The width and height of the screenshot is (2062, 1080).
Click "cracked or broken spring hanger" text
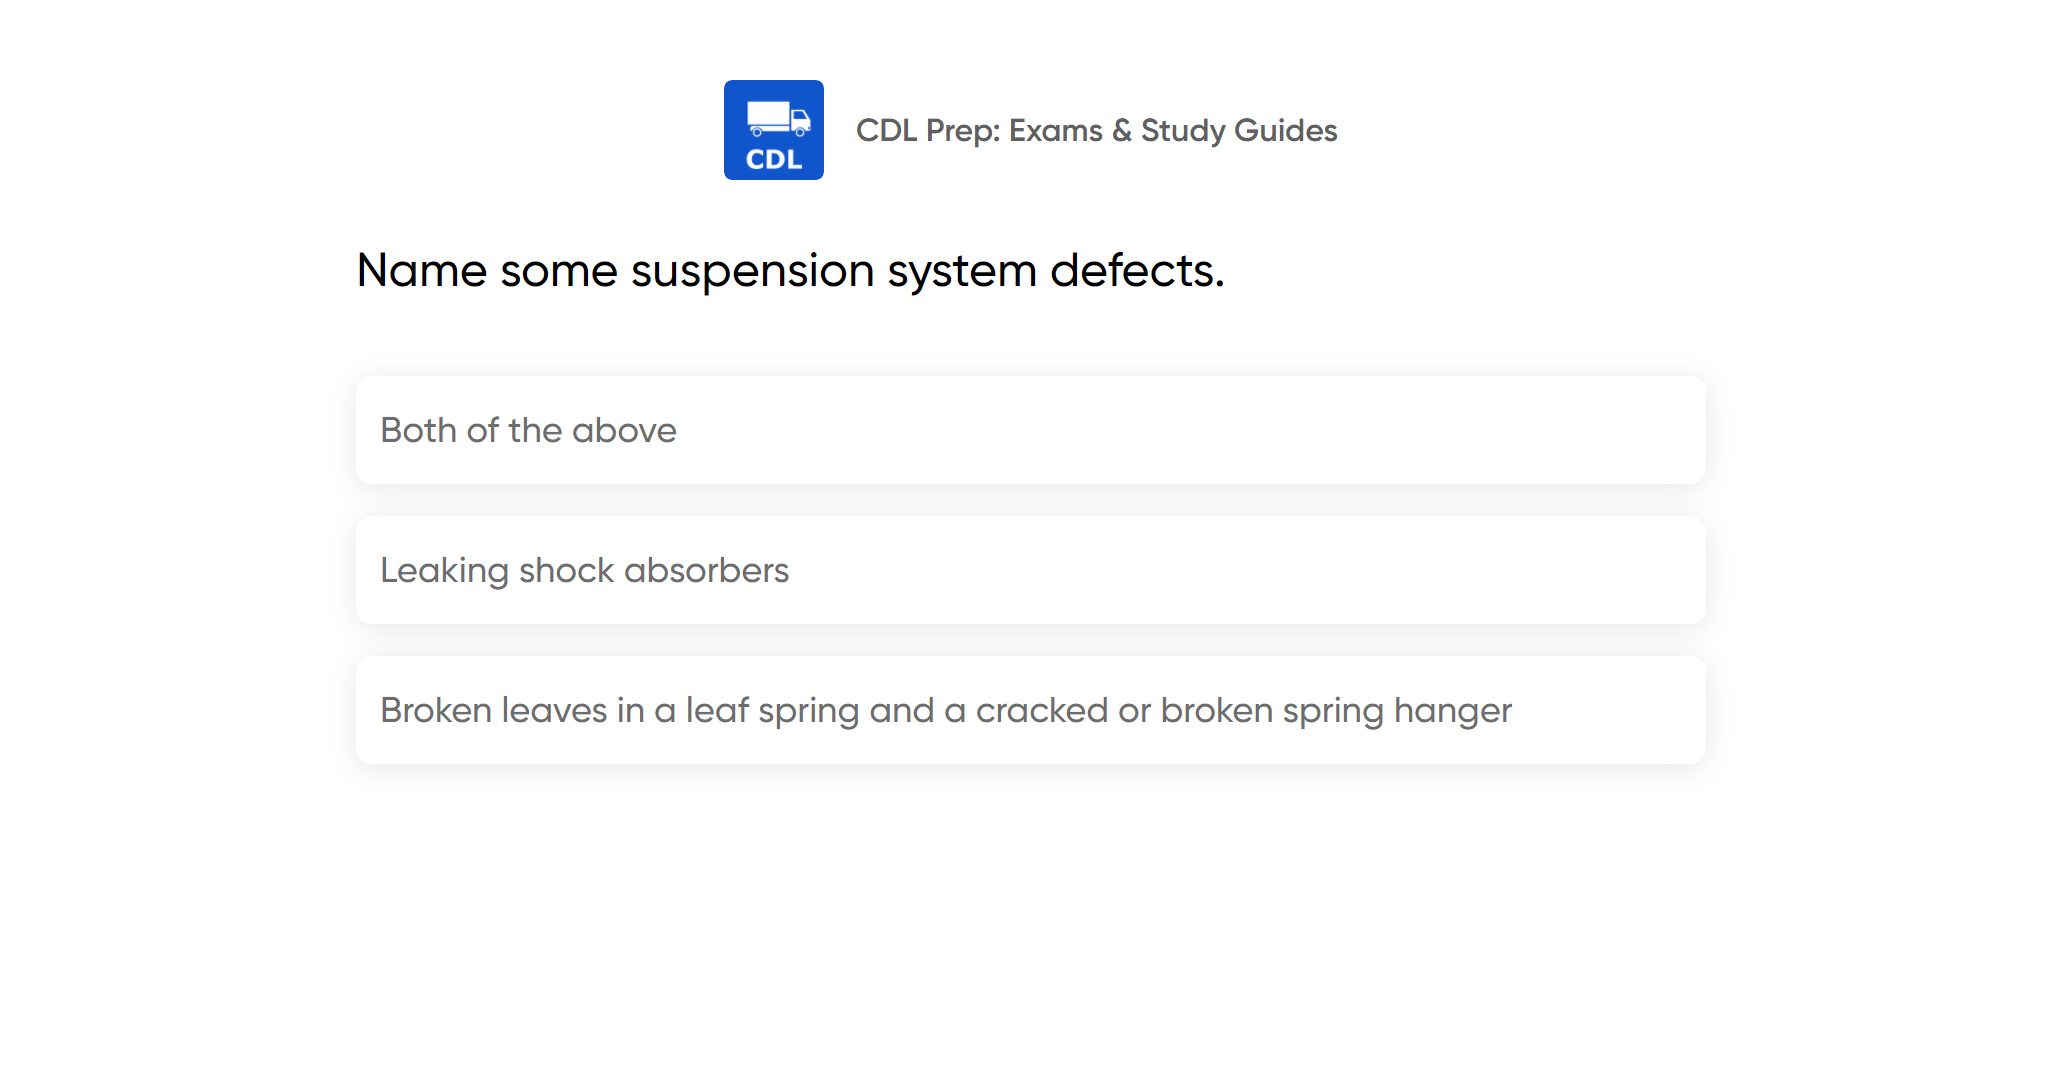pos(1243,711)
